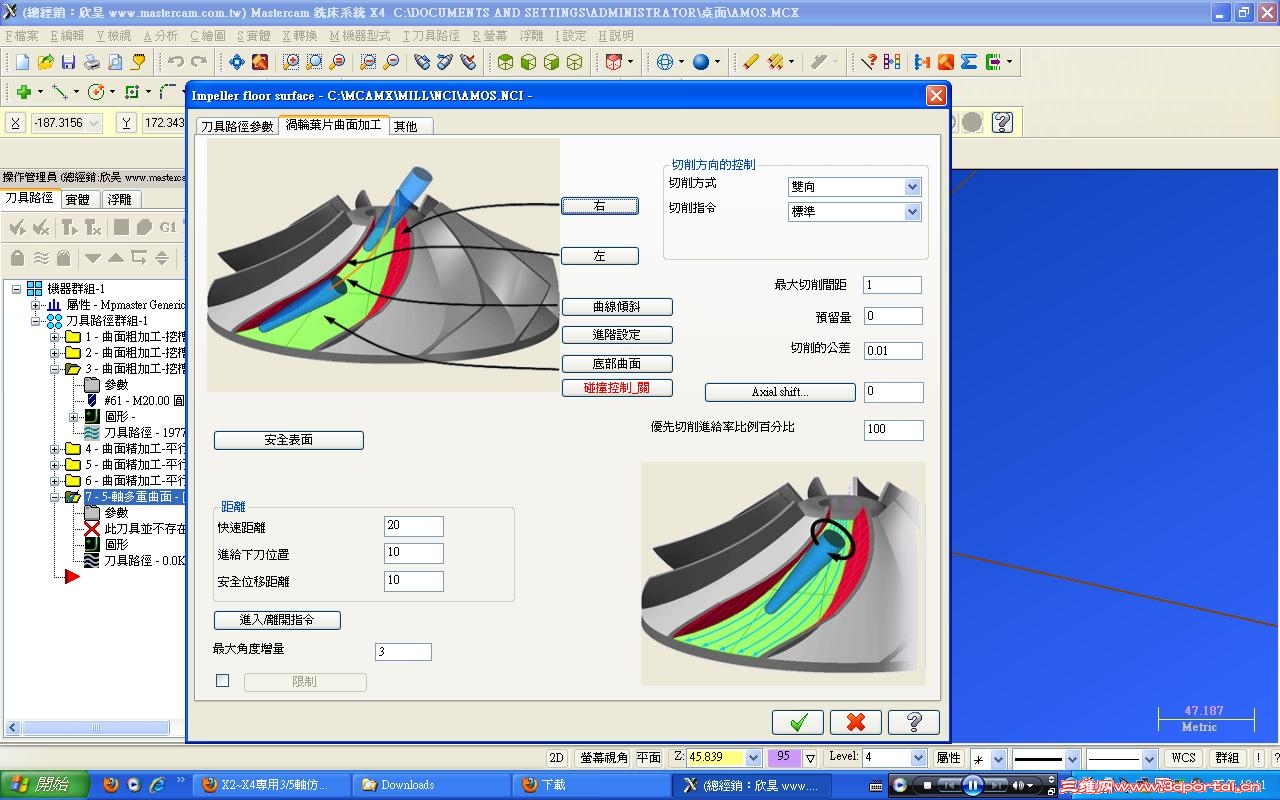Viewport: 1280px width, 800px height.
Task: Click the 安全表面 button
Action: tap(289, 440)
